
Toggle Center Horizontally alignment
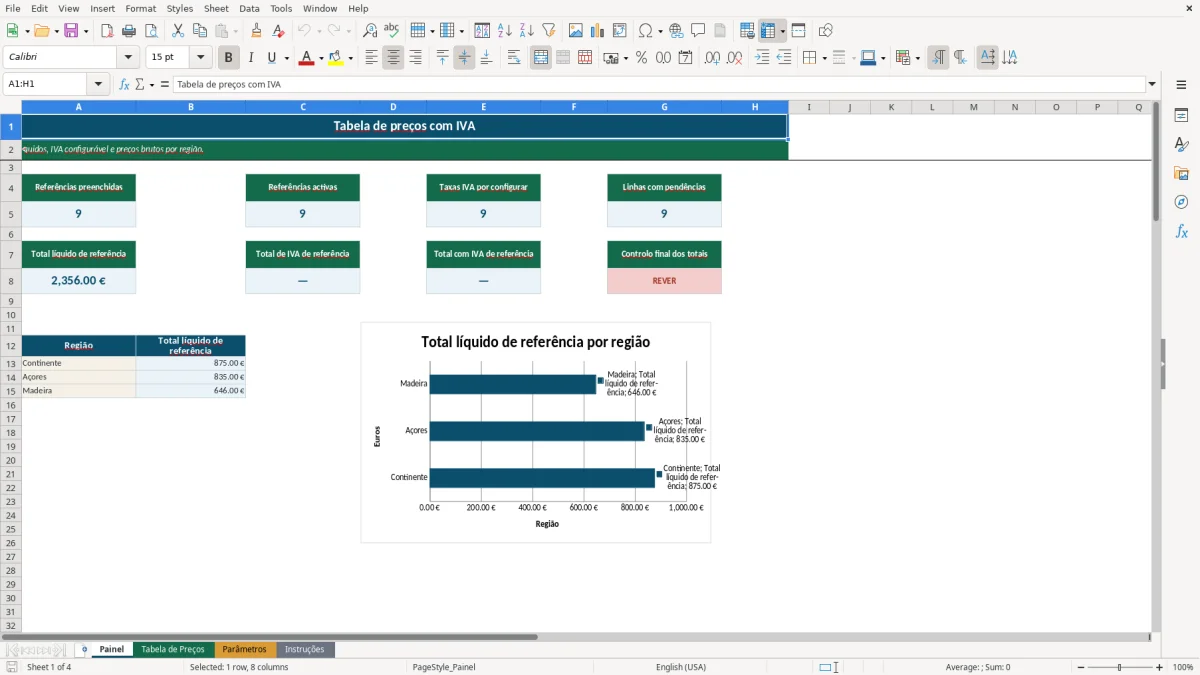(394, 58)
